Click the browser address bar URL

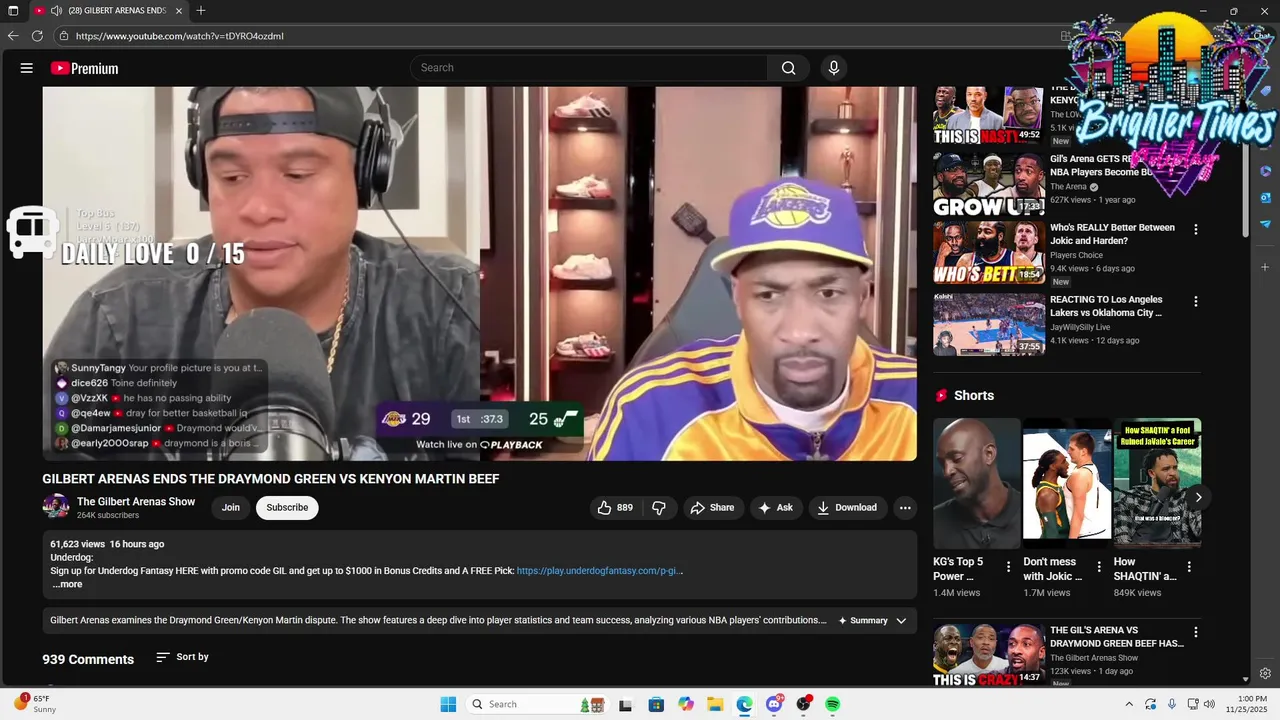click(180, 36)
